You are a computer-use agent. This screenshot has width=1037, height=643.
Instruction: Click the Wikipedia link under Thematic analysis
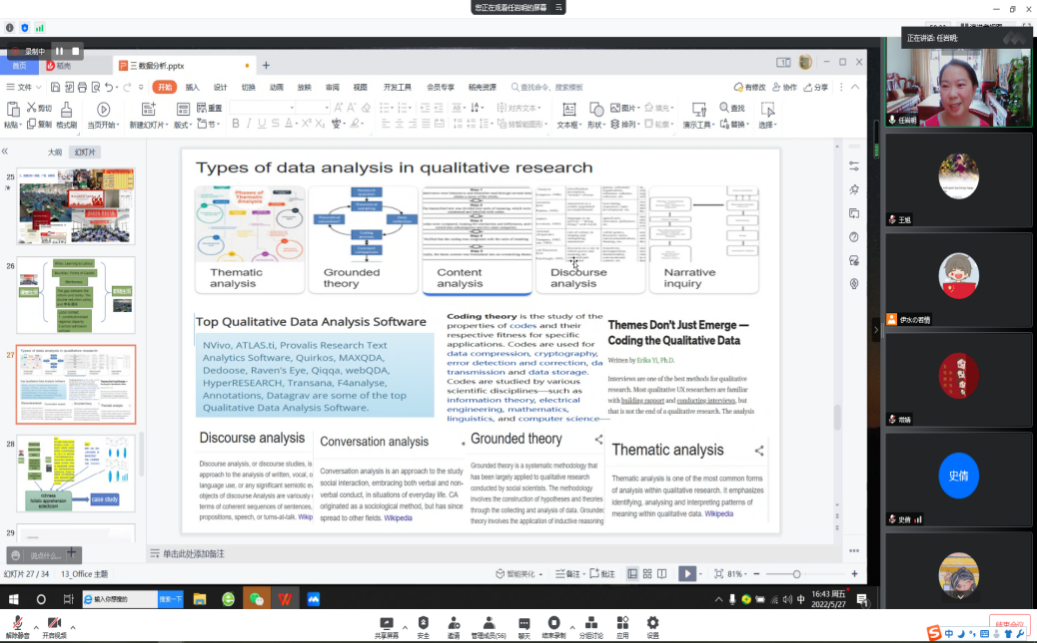pyautogui.click(x=719, y=513)
